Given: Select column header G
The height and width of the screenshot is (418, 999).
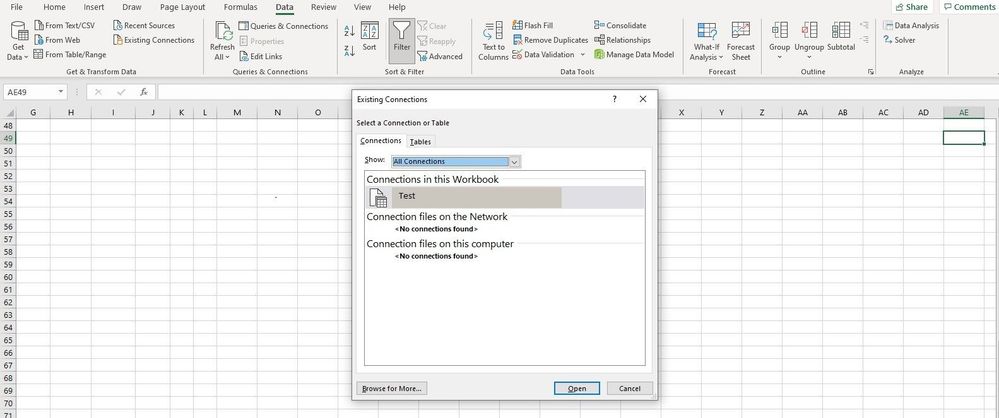Looking at the screenshot, I should tap(32, 112).
